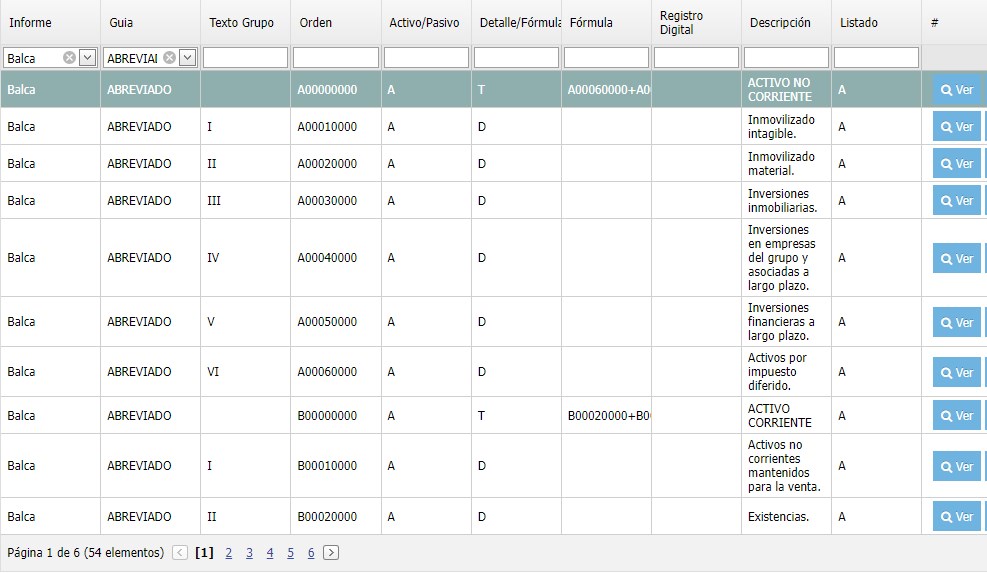Navigate to page 4 in pager
The width and height of the screenshot is (987, 573).
pos(270,553)
